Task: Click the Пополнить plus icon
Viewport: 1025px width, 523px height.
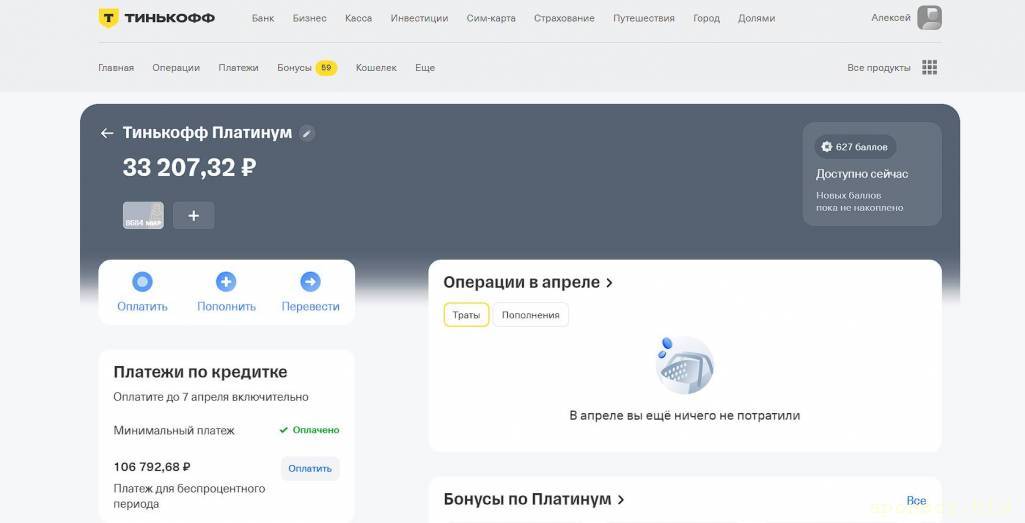Action: (226, 282)
